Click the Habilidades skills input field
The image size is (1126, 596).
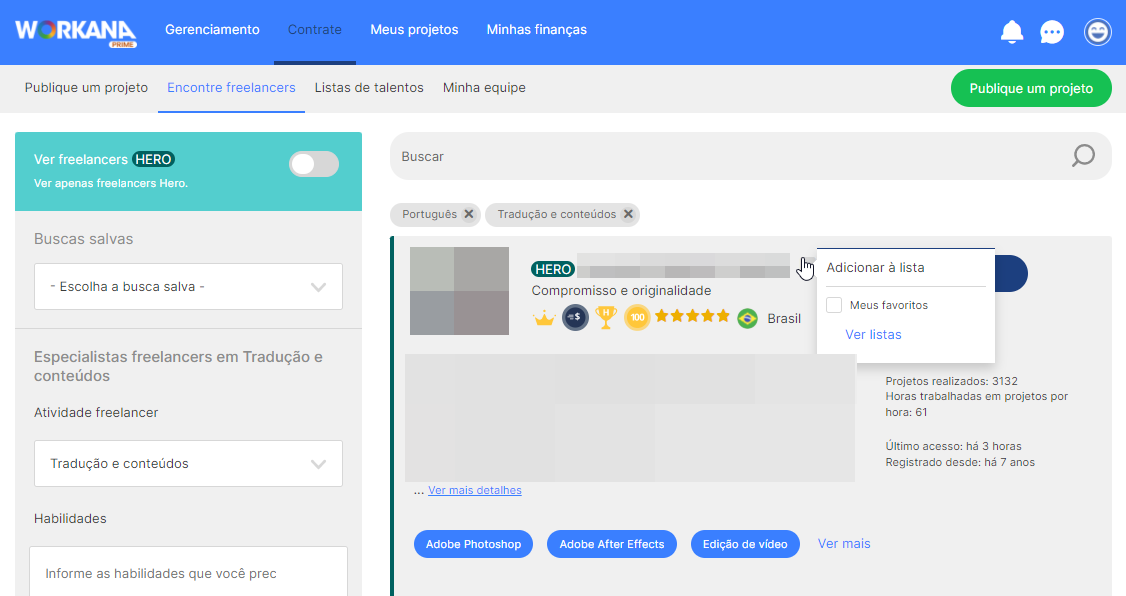tap(188, 573)
